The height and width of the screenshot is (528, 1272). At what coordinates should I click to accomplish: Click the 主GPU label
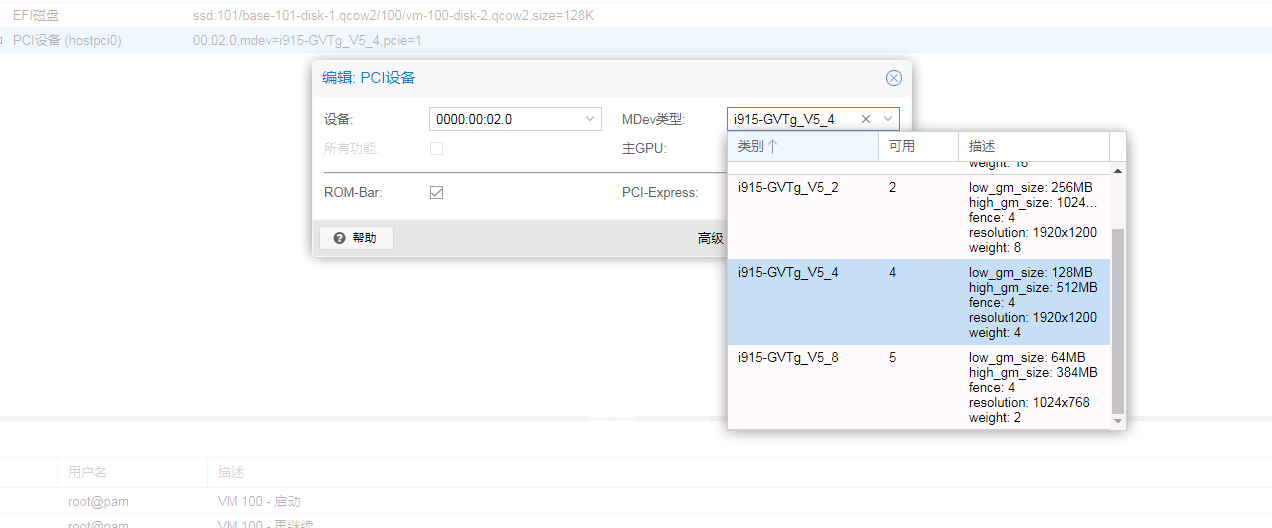pyautogui.click(x=644, y=148)
